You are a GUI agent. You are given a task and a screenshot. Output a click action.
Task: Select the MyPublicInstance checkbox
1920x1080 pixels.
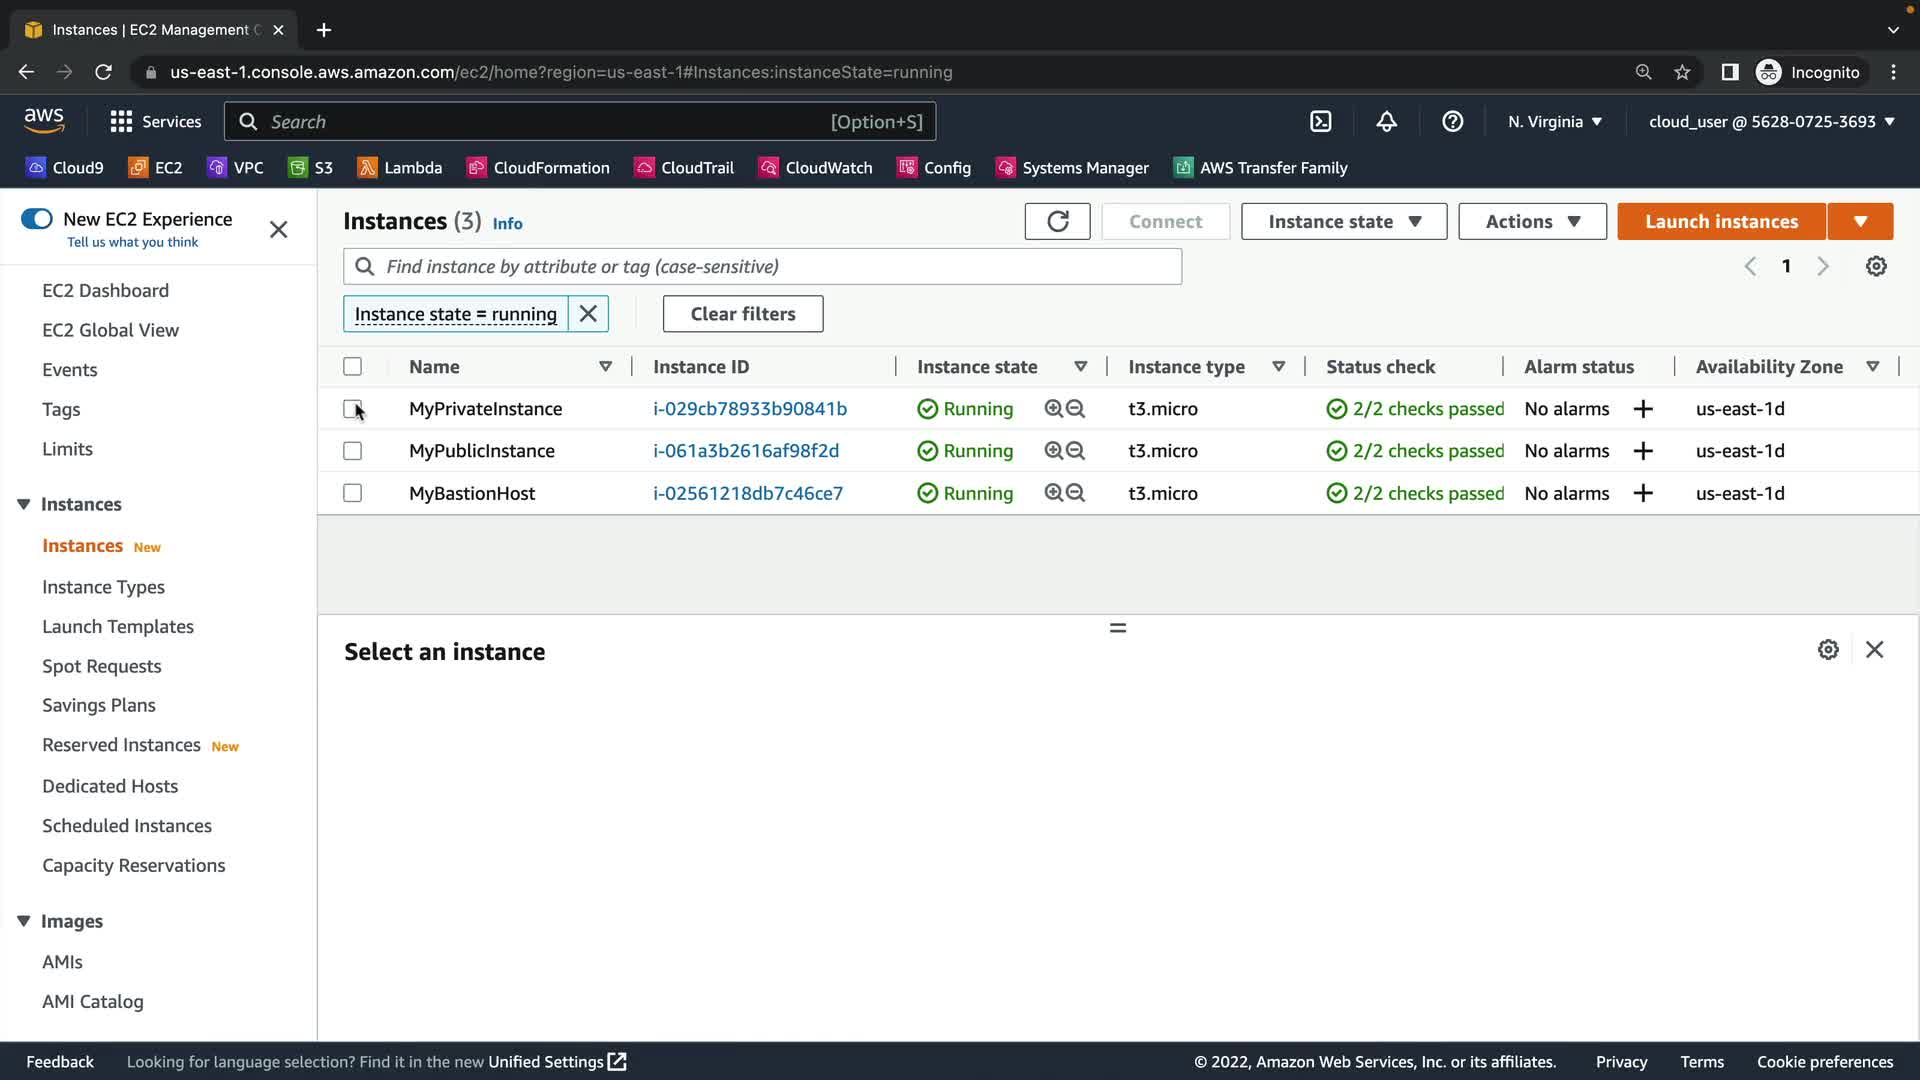[352, 451]
